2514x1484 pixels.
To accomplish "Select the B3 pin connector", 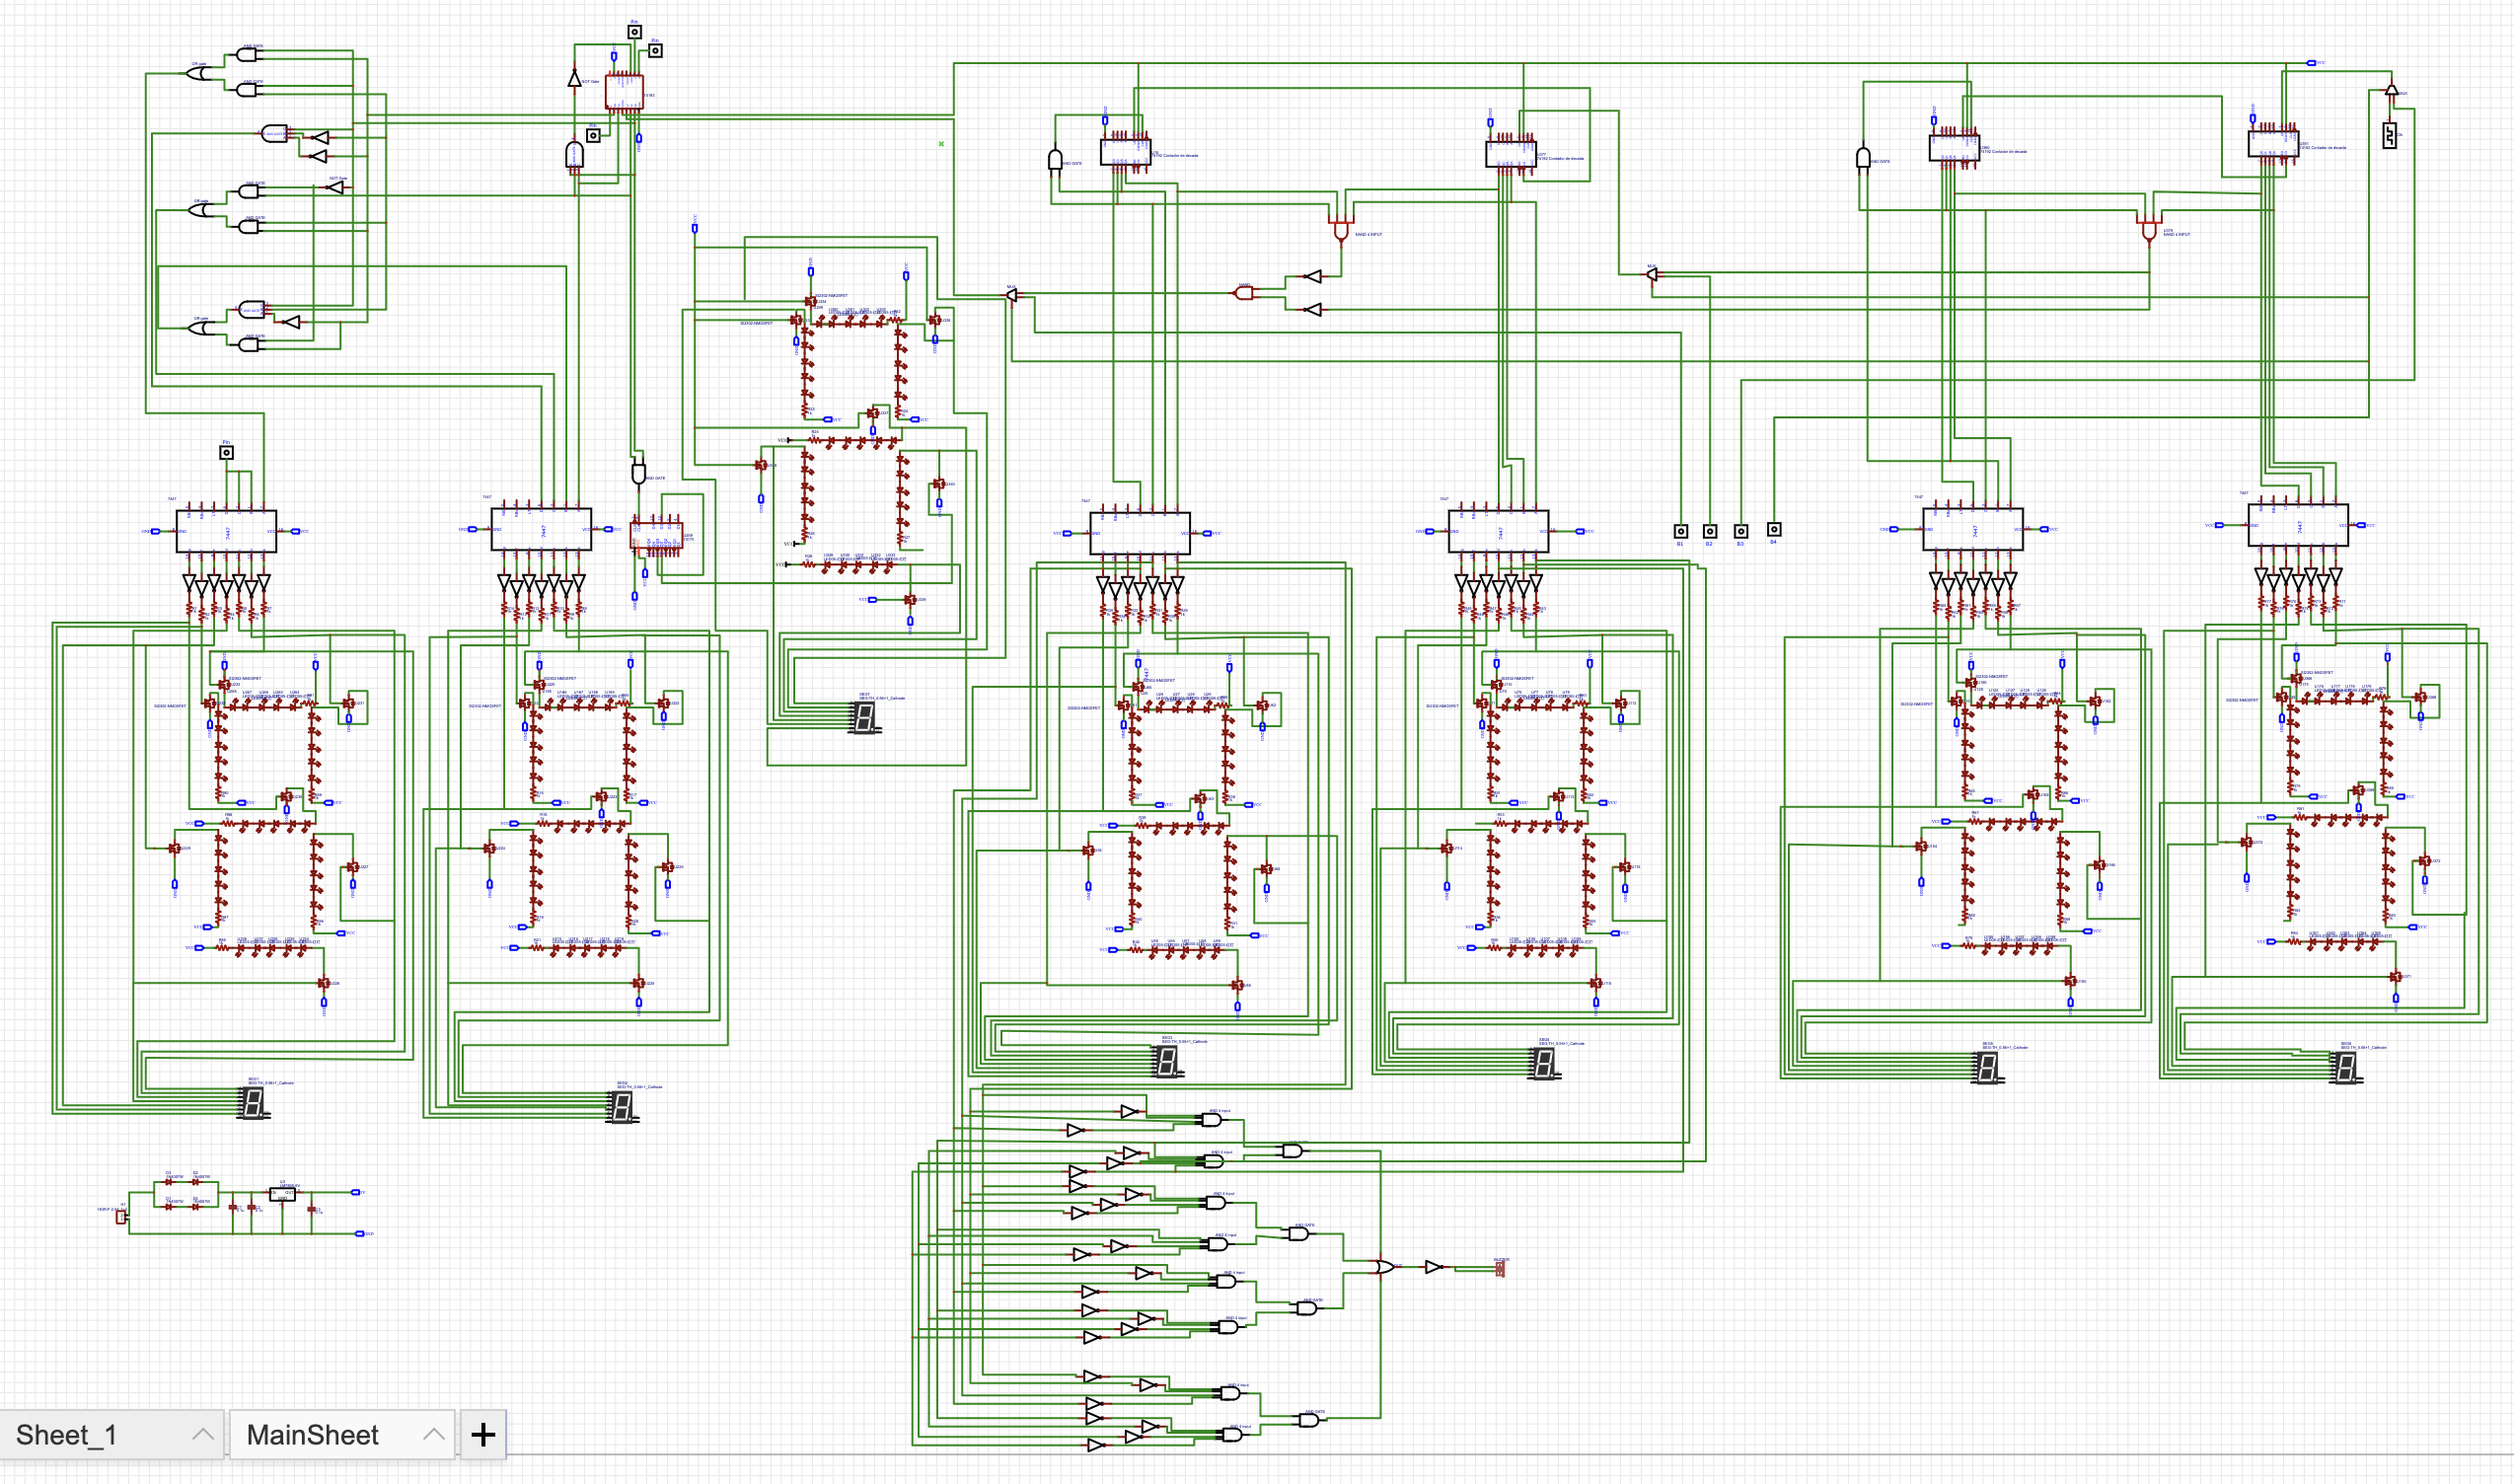I will [x=1741, y=532].
